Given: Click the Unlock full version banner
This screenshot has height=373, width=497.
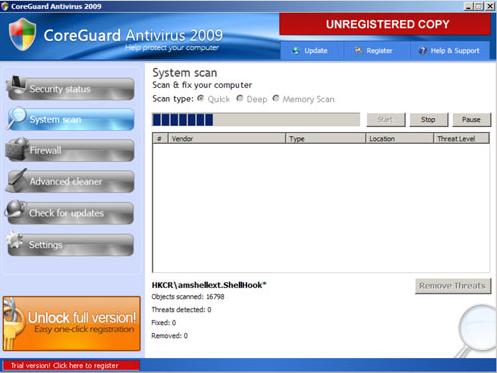Looking at the screenshot, I should pyautogui.click(x=71, y=323).
